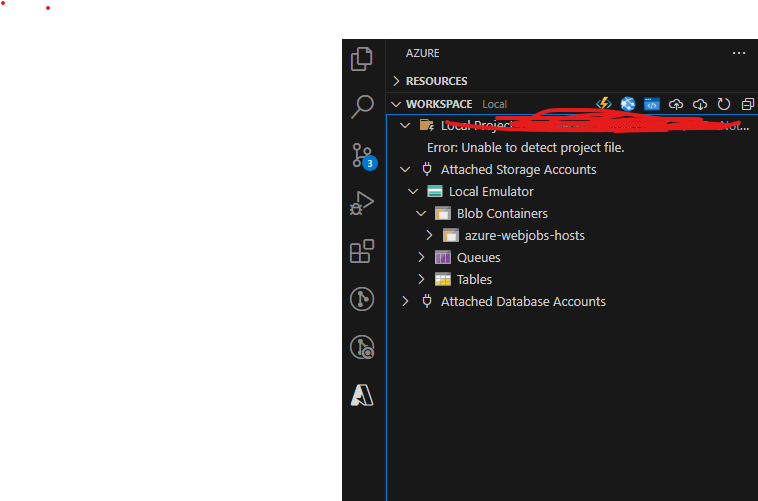
Task: Select the 'Attached Database Accounts' label
Action: click(523, 301)
